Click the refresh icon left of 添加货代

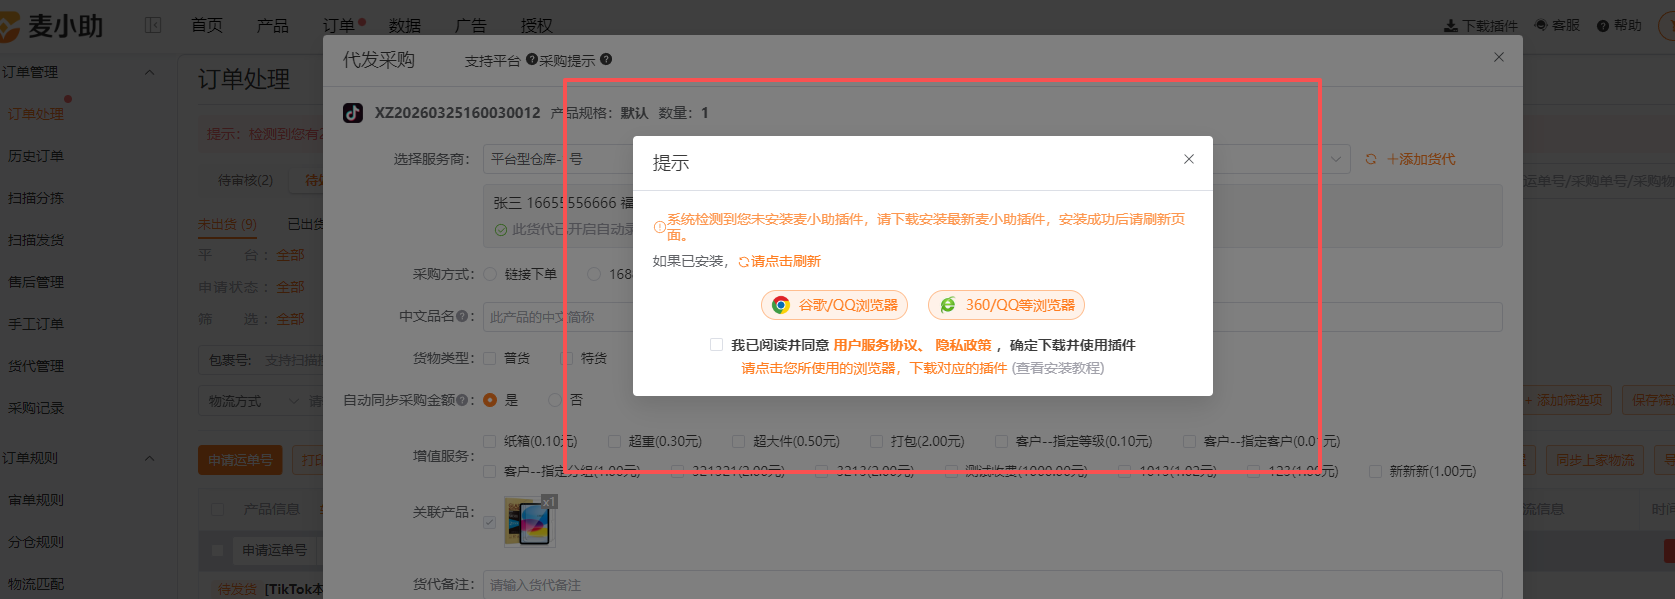pyautogui.click(x=1371, y=159)
